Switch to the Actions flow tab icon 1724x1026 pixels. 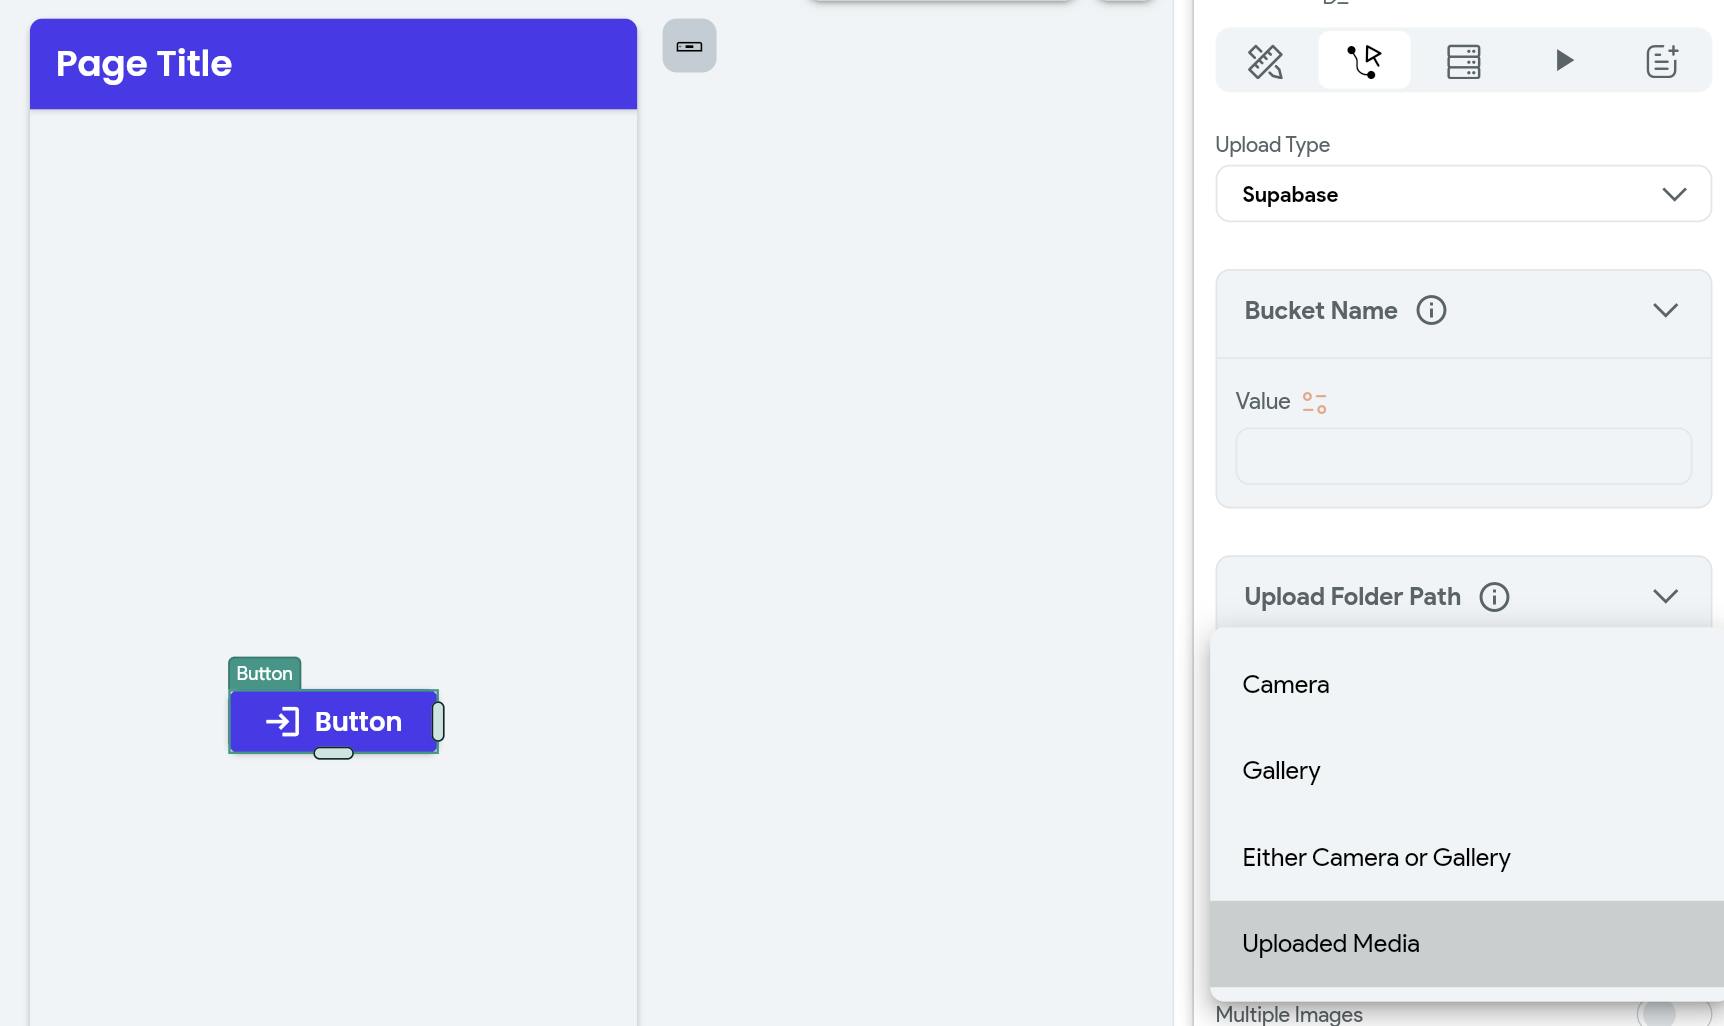point(1364,61)
